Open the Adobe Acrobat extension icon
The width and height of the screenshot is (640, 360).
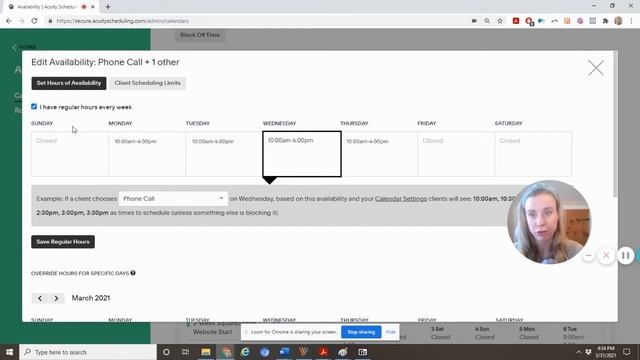pos(516,21)
